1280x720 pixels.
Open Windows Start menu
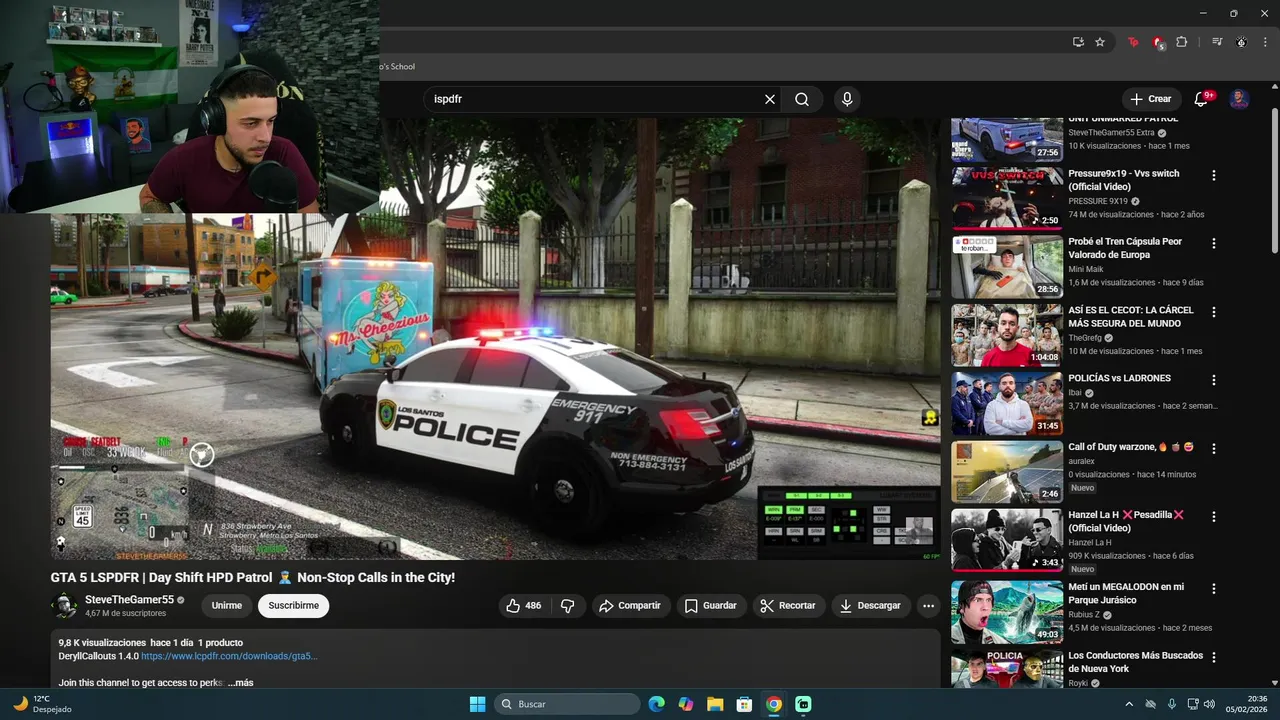(x=477, y=704)
